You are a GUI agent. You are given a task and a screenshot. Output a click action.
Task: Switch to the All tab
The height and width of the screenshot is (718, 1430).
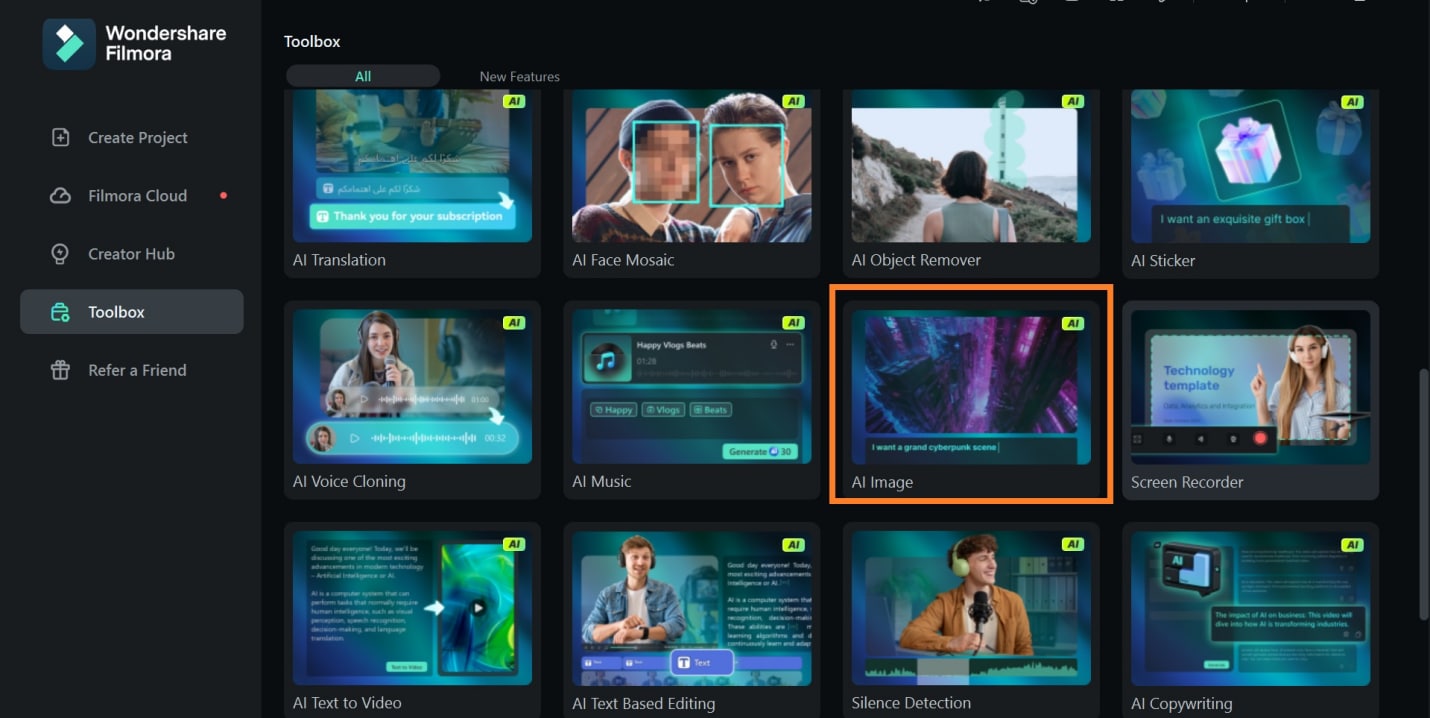[363, 76]
